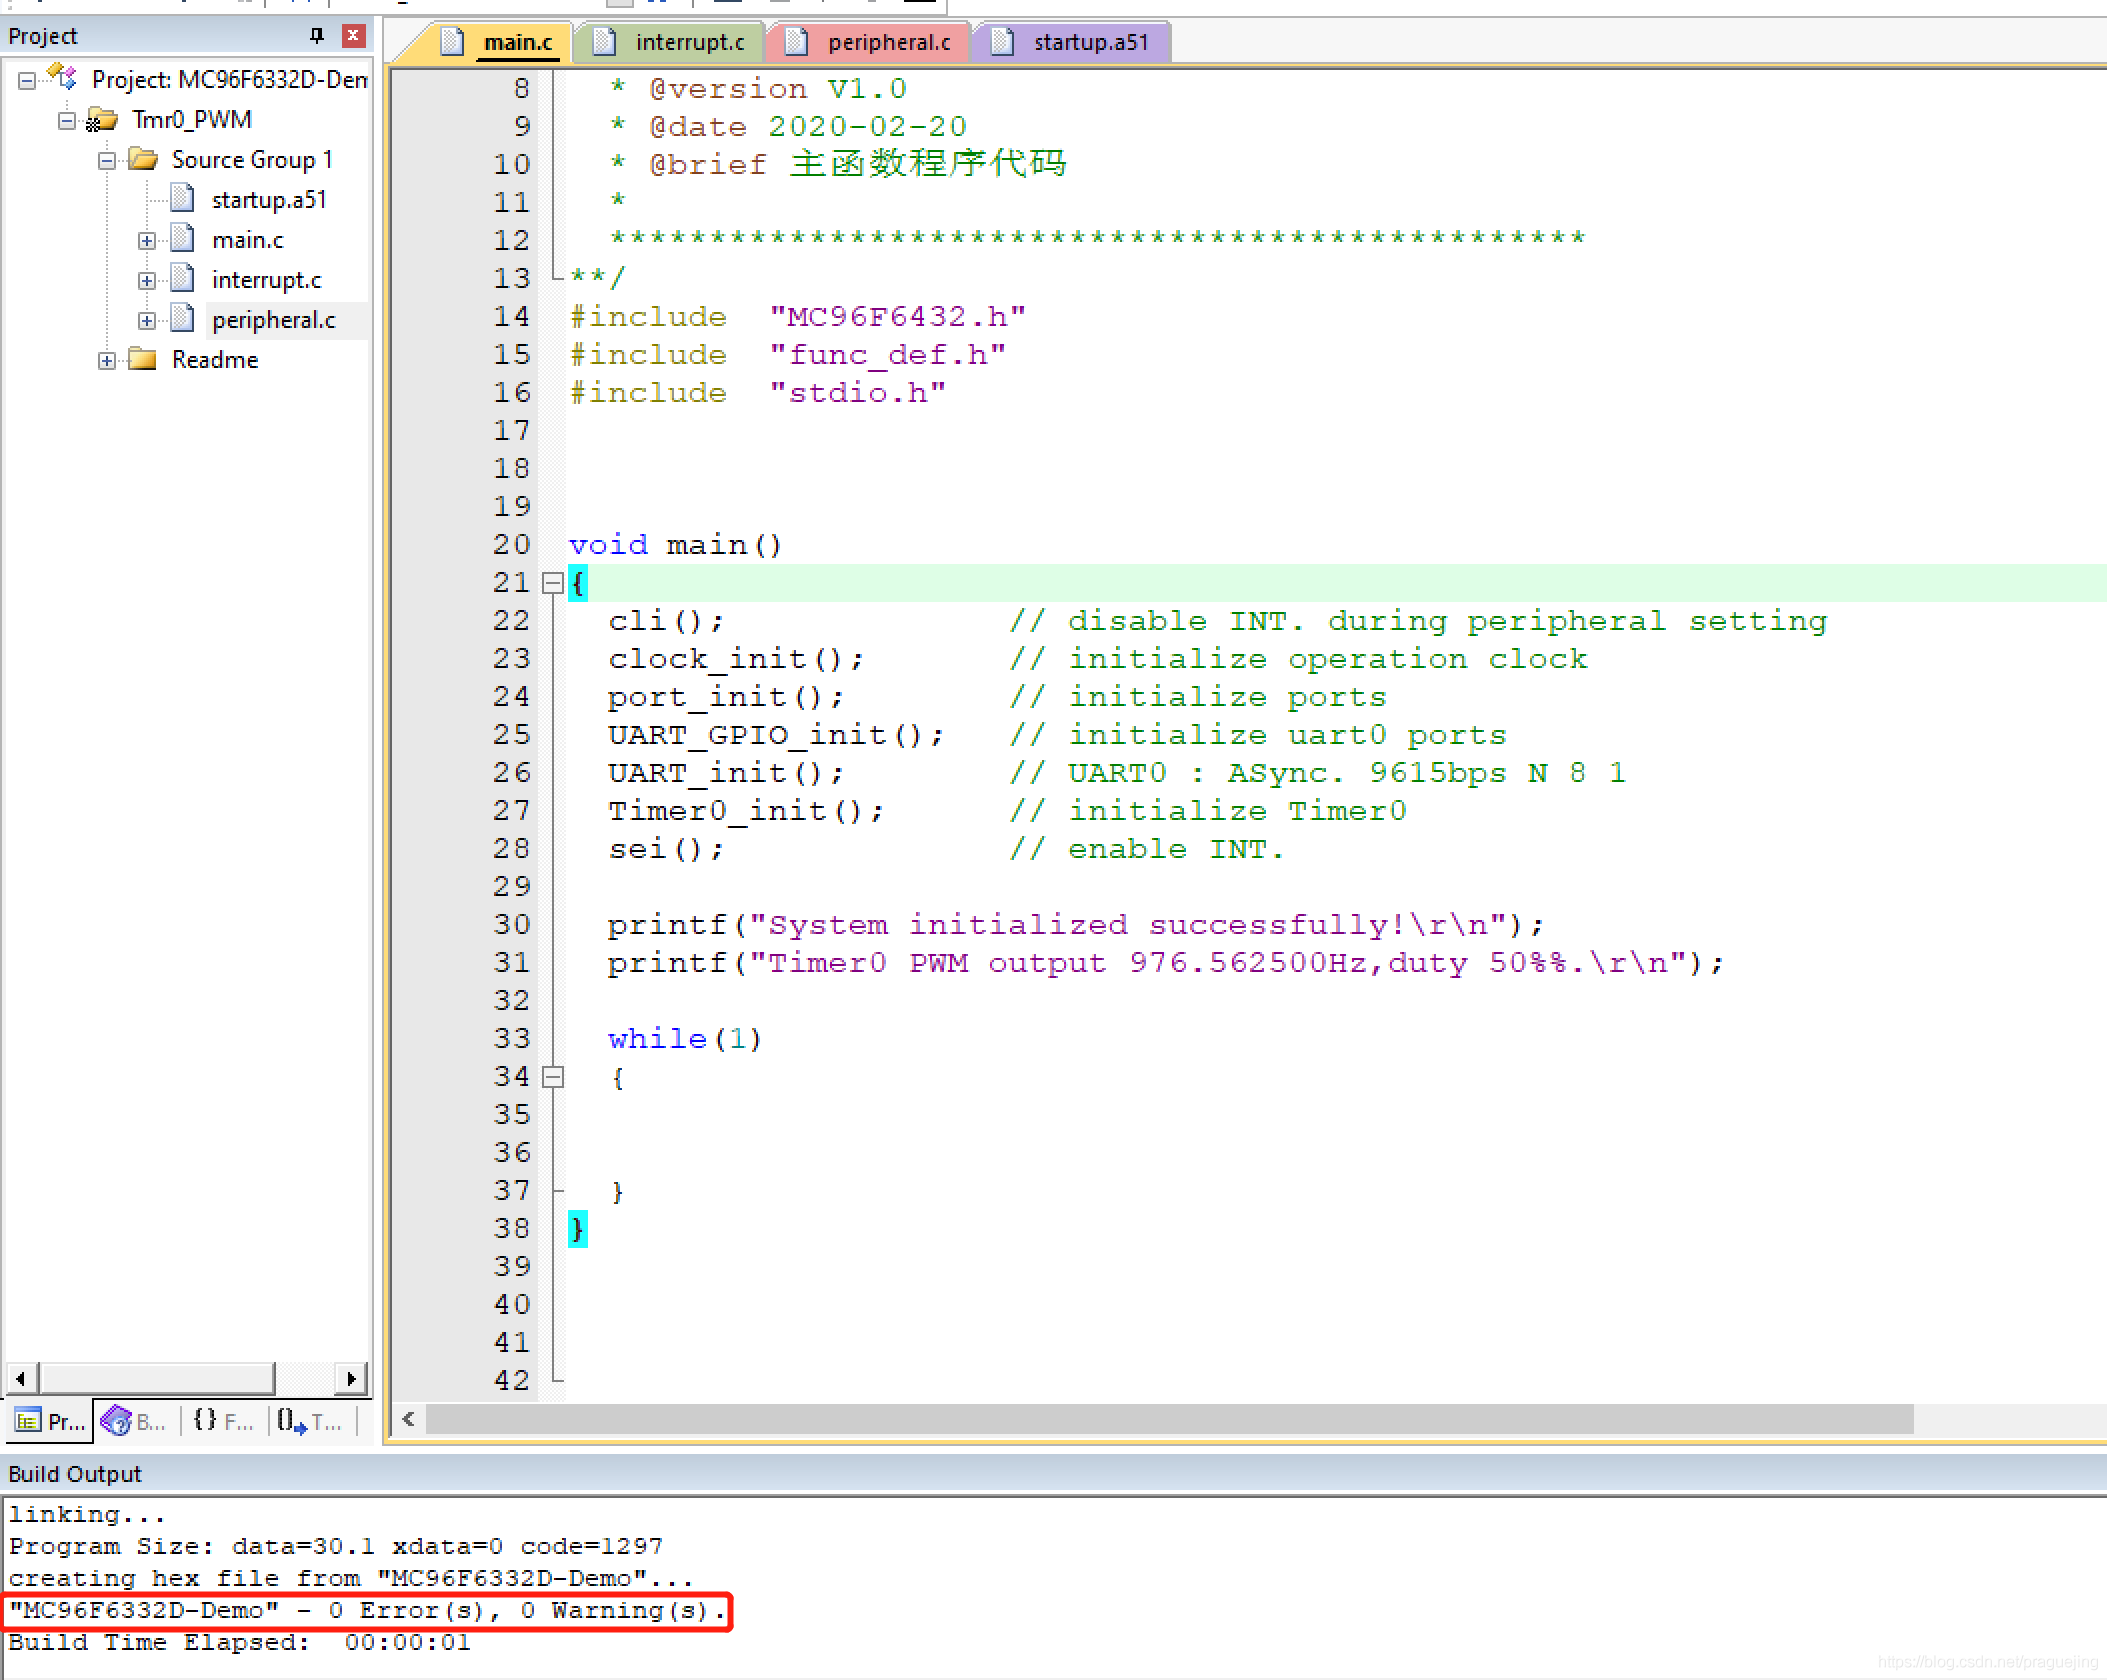The image size is (2107, 1680).
Task: Click the editor horizontal scrollbar thumb
Action: point(1170,1419)
